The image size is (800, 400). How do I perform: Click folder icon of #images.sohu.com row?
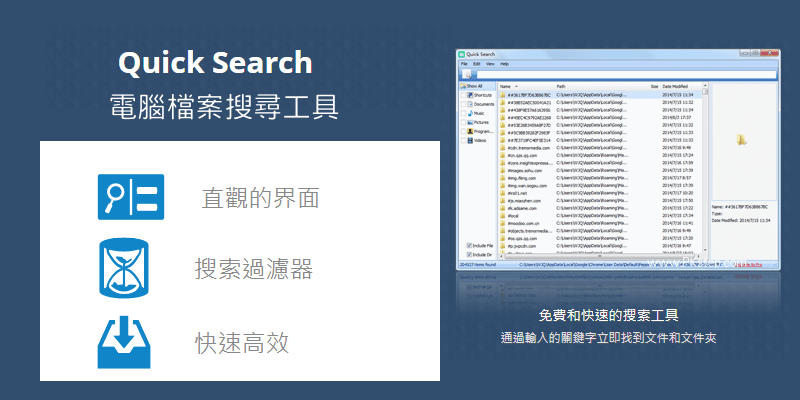(x=503, y=170)
